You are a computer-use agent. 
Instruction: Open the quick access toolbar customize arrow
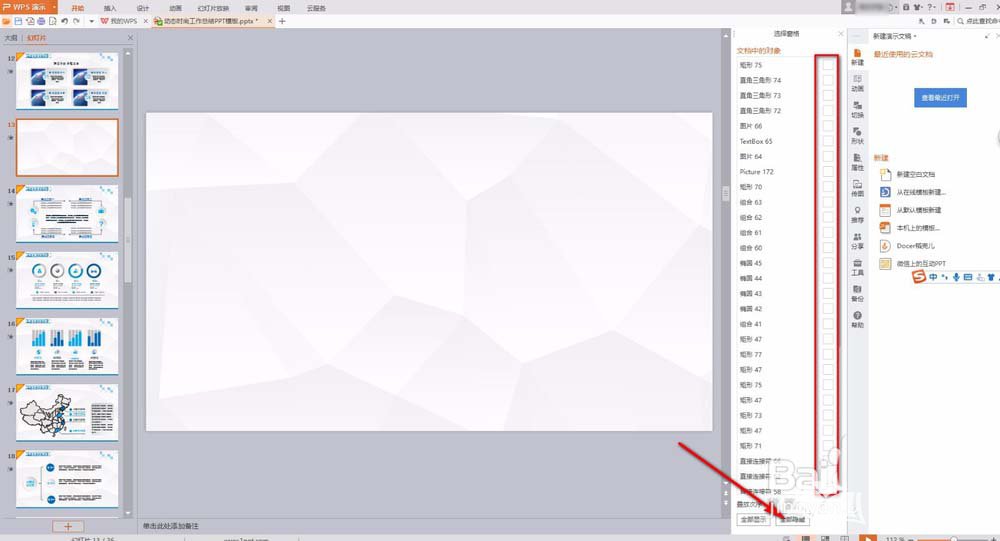click(x=91, y=21)
